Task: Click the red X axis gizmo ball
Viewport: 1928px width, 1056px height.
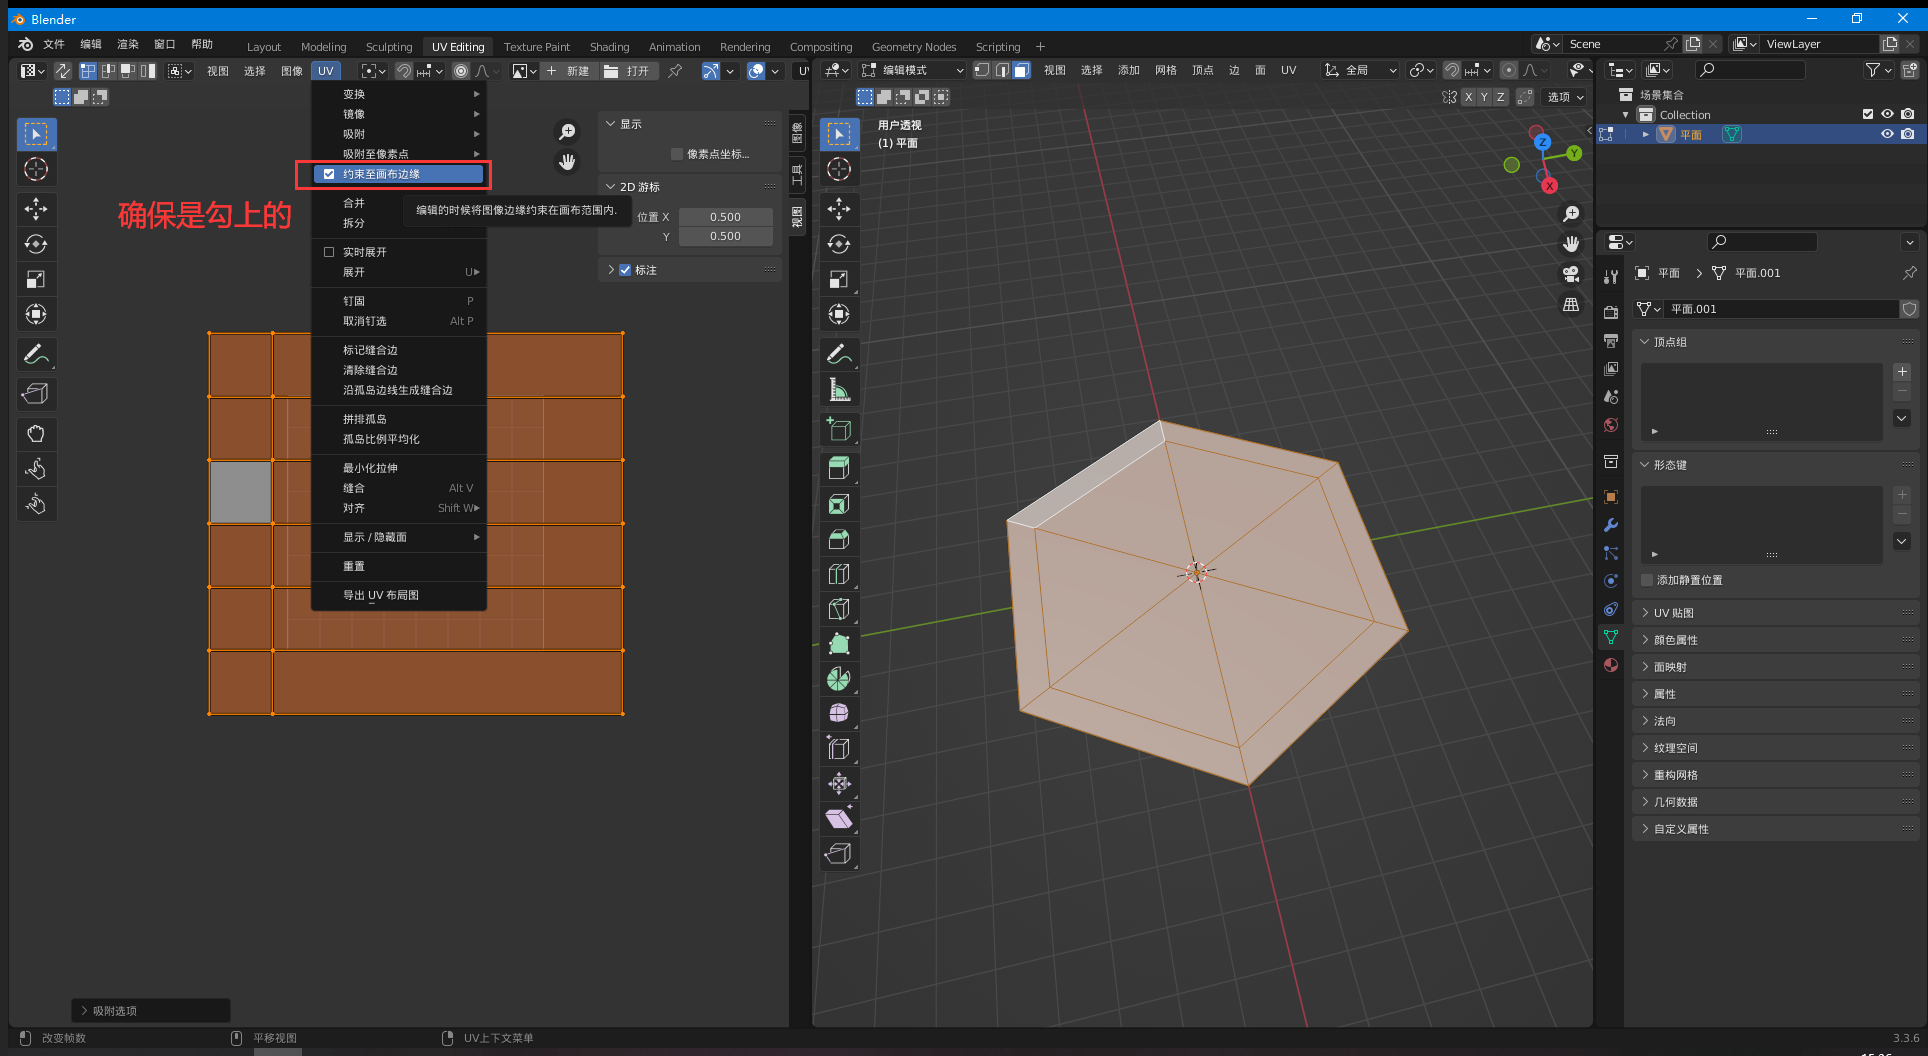Action: point(1549,186)
